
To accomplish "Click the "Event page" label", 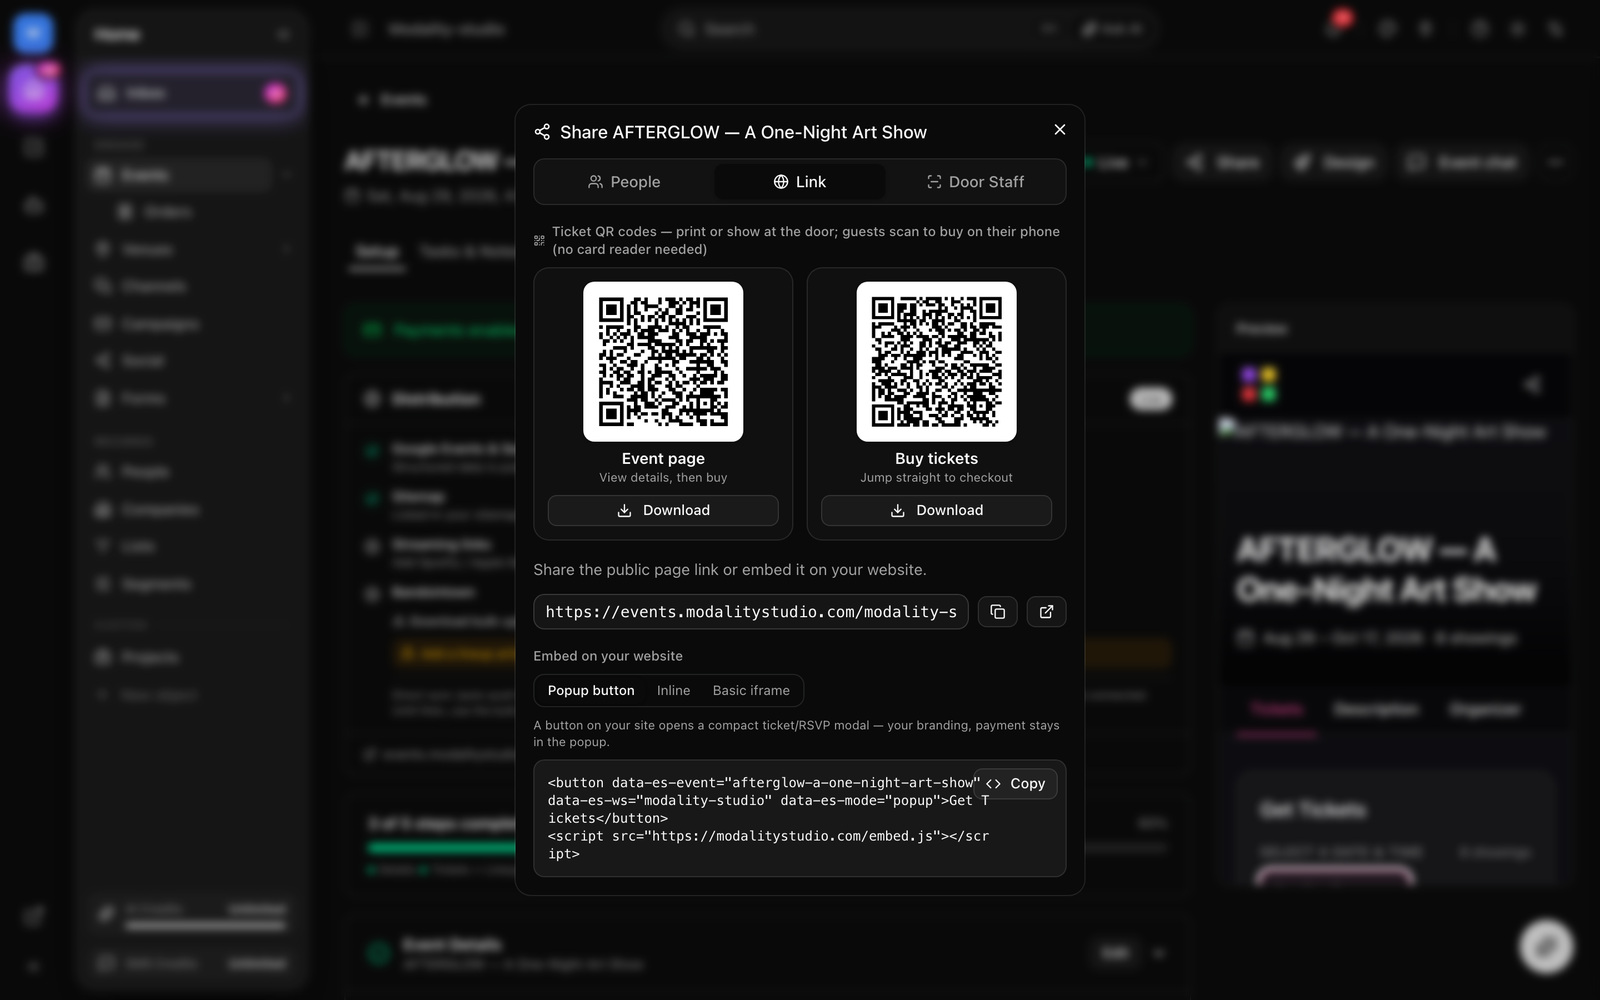I will [663, 459].
